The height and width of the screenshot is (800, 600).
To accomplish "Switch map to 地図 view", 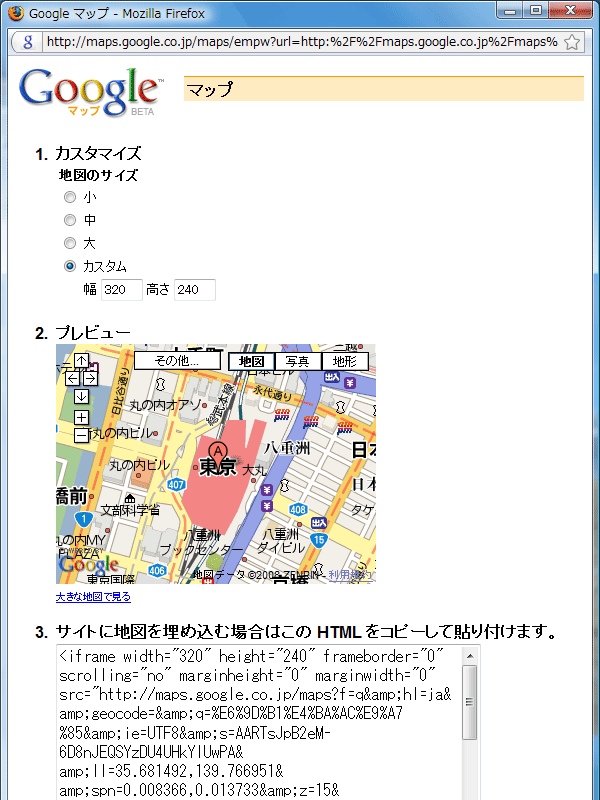I will tap(252, 361).
